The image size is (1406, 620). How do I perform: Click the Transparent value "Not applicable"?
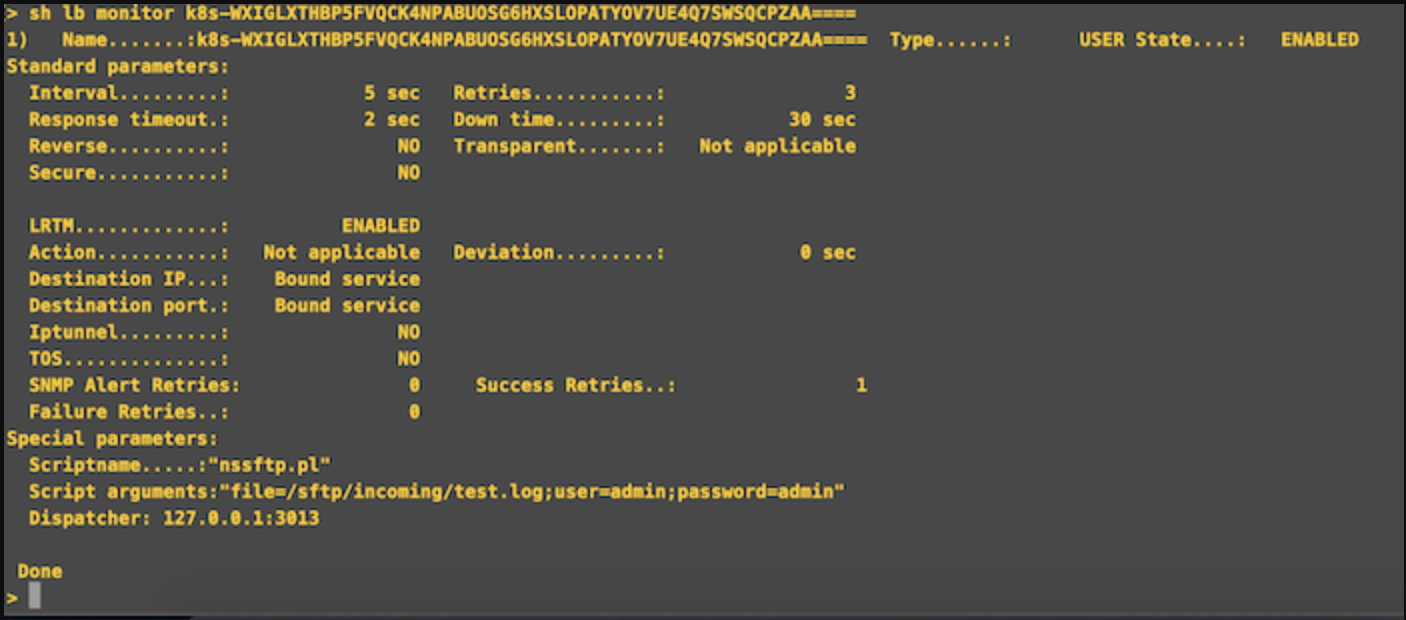click(x=777, y=146)
